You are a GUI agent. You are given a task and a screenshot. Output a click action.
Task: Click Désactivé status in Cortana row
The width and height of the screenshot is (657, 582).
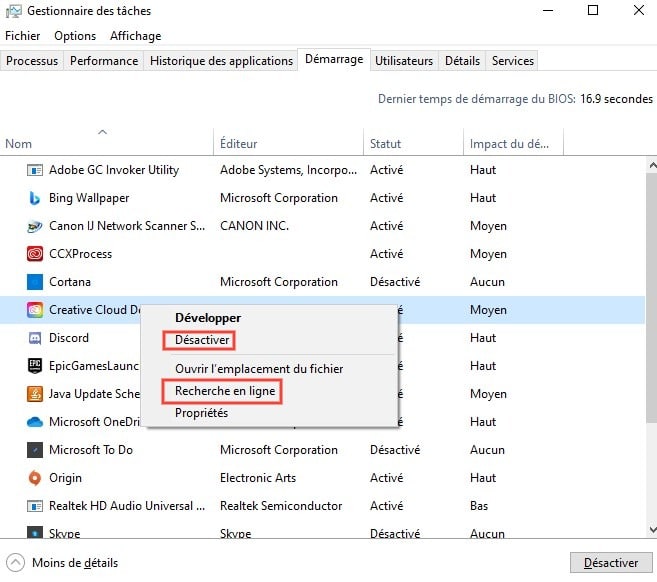click(395, 282)
